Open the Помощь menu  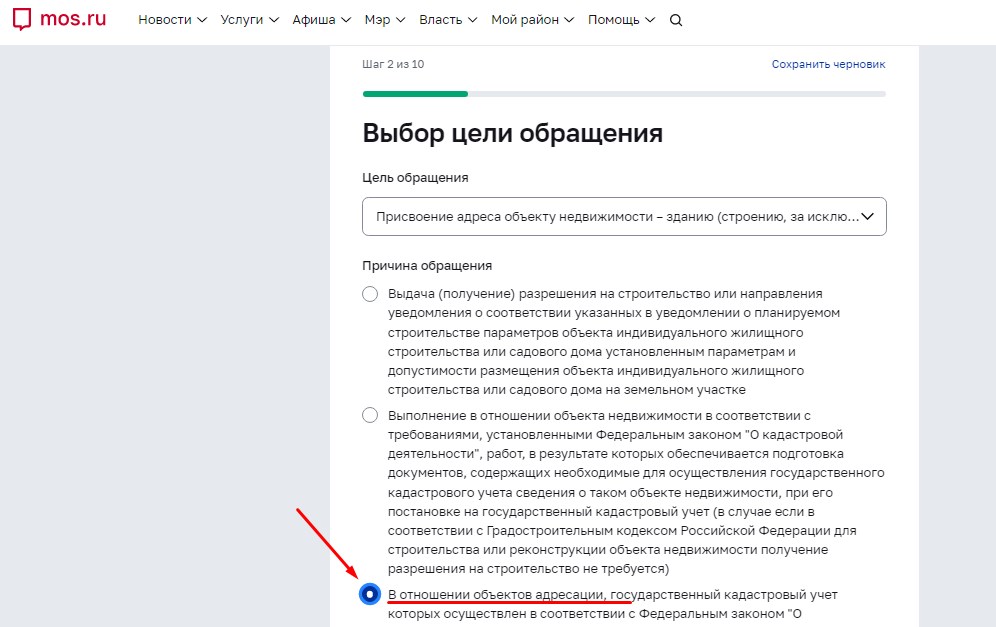point(621,20)
